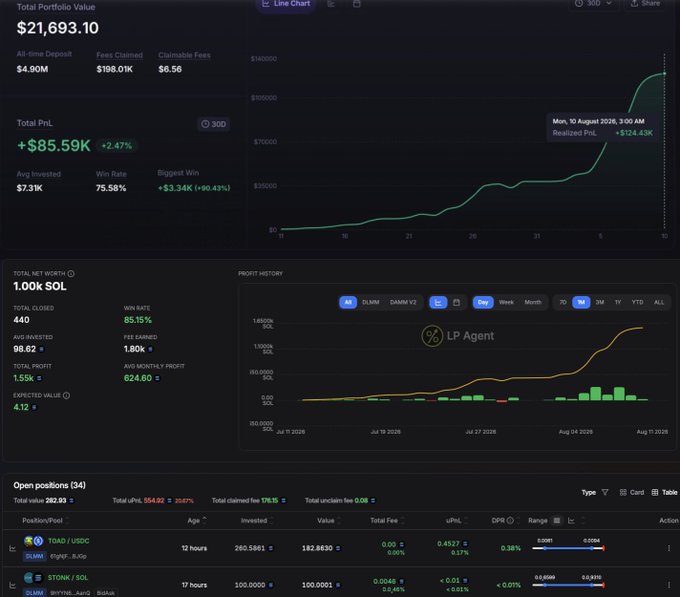Click the info icon next to Expected Value

tap(66, 395)
